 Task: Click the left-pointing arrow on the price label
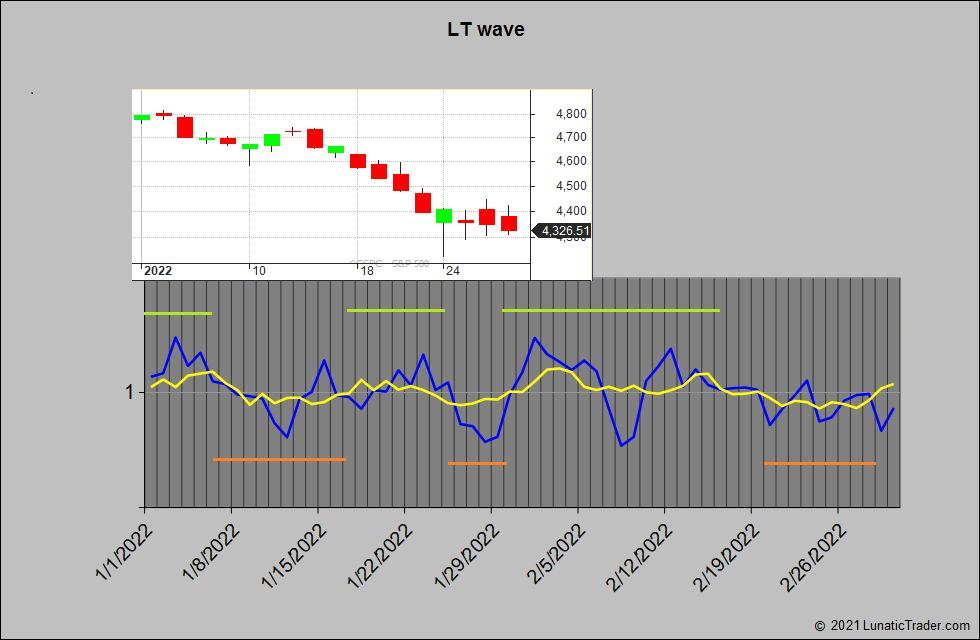[536, 229]
